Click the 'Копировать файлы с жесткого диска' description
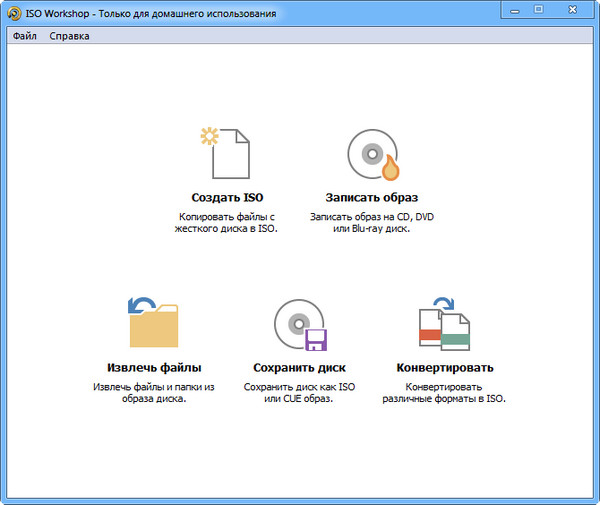Screen dimensions: 600x505 pyautogui.click(x=227, y=222)
